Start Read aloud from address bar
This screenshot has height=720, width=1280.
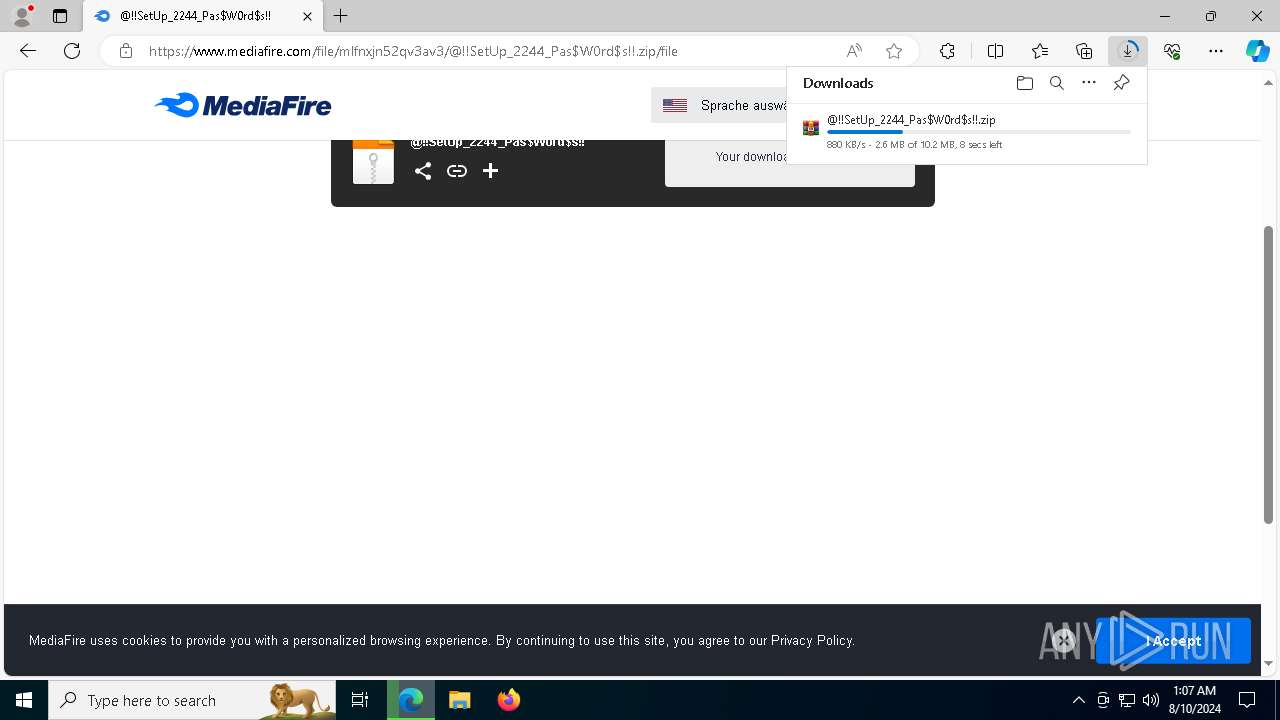[x=854, y=51]
